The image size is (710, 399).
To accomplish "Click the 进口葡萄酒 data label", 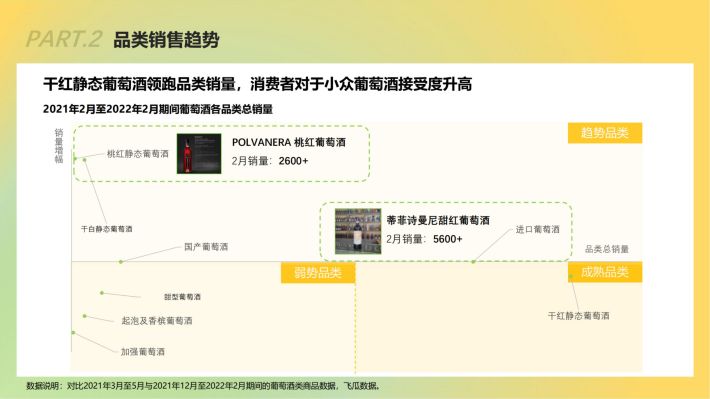I will pos(537,230).
